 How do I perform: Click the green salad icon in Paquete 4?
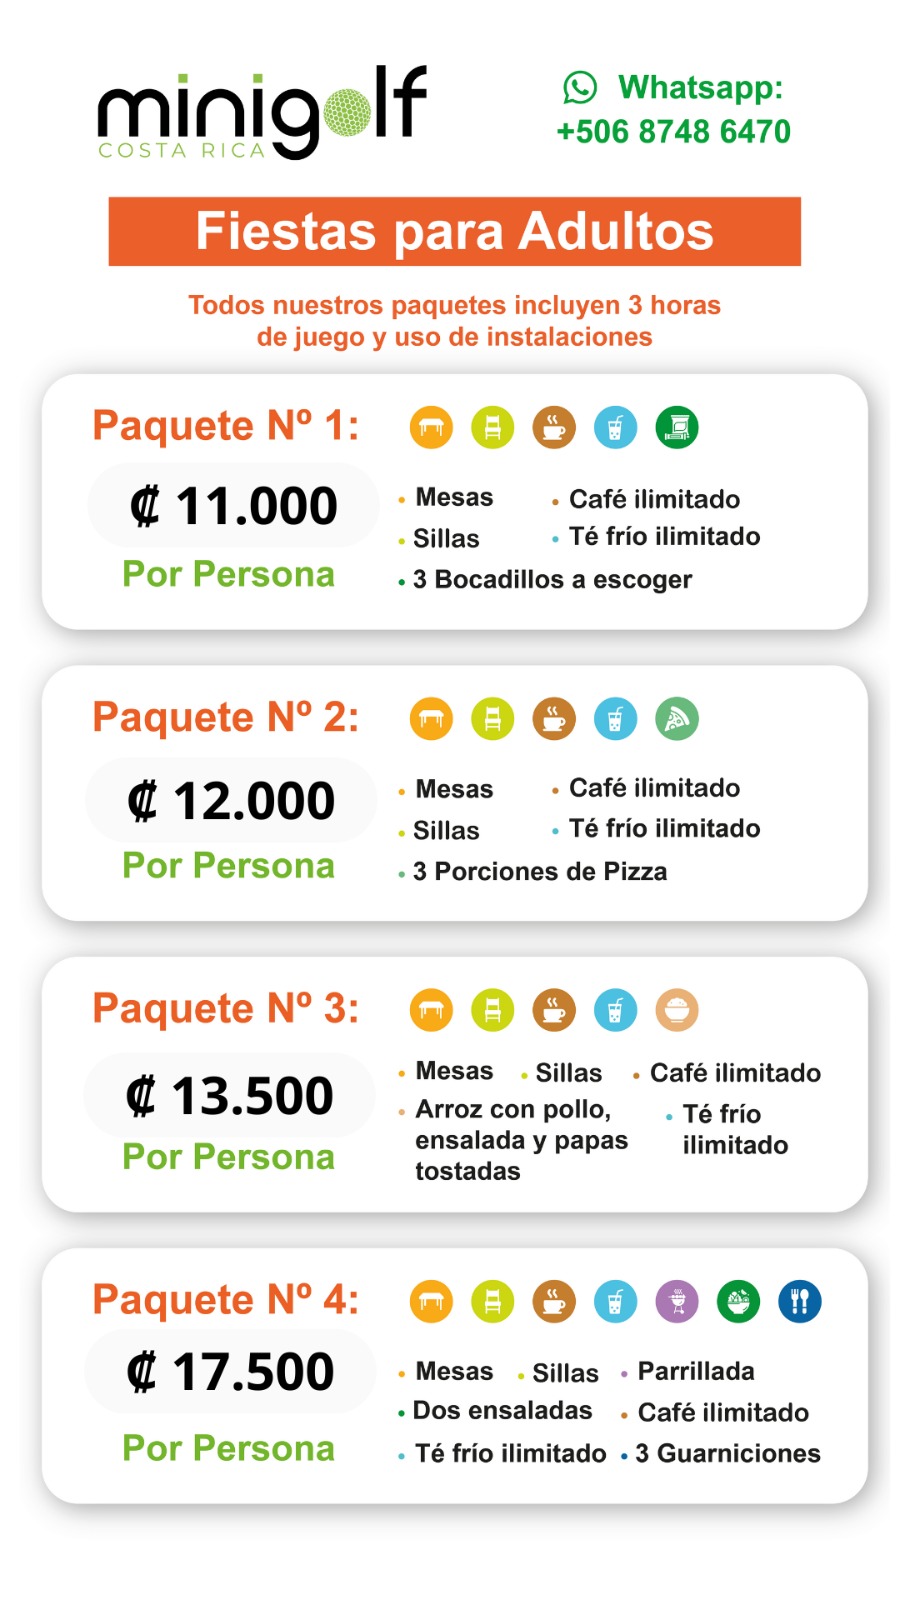[x=738, y=1302]
